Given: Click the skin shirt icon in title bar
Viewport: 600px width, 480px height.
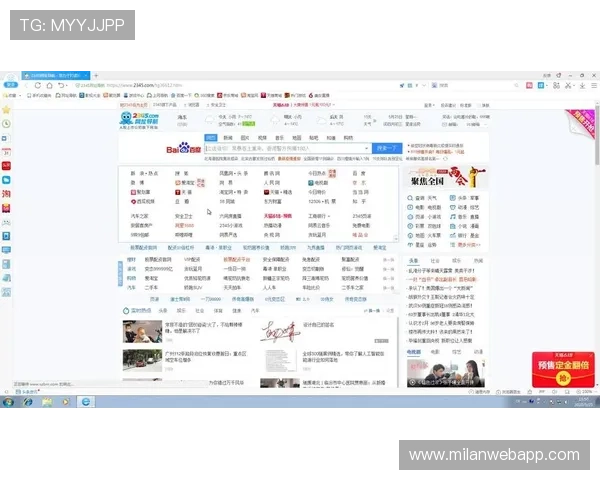Looking at the screenshot, I should click(558, 75).
